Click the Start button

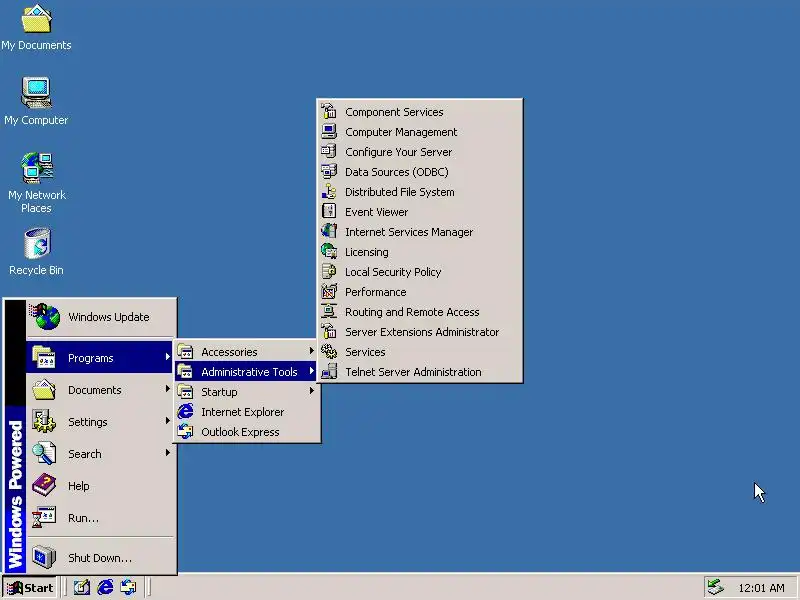30,588
